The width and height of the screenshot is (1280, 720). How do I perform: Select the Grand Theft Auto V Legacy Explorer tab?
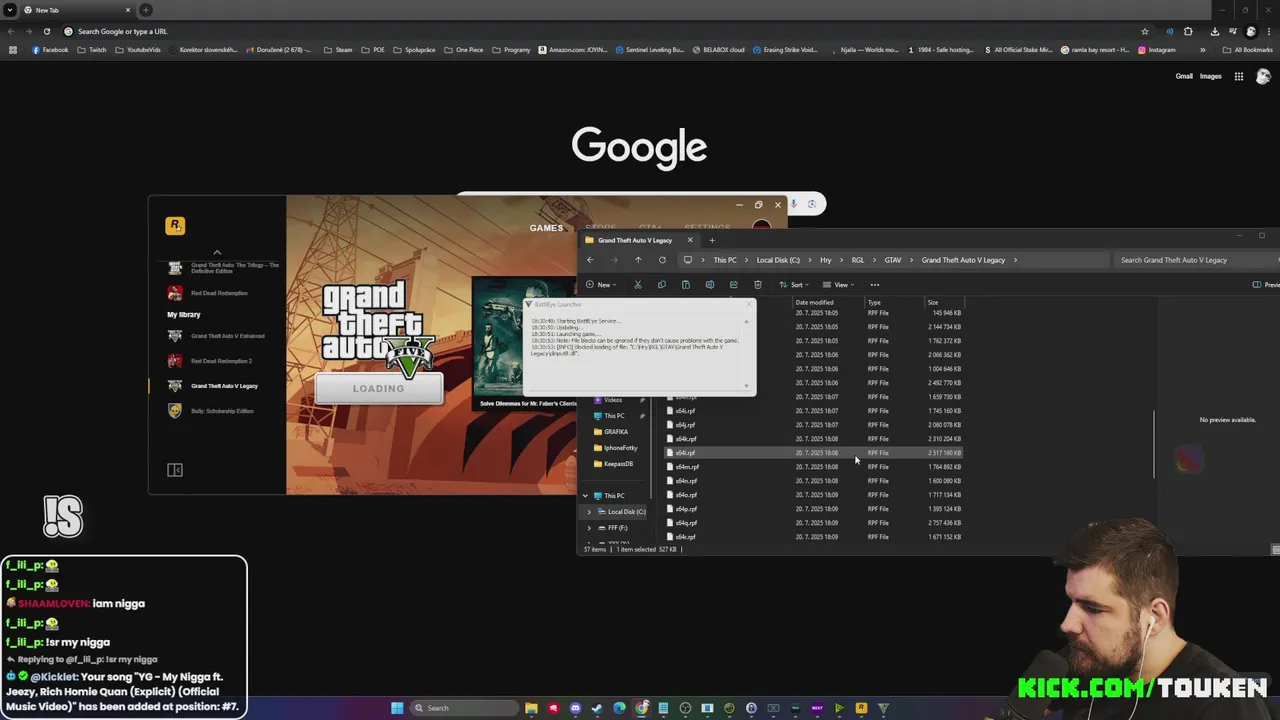[639, 240]
